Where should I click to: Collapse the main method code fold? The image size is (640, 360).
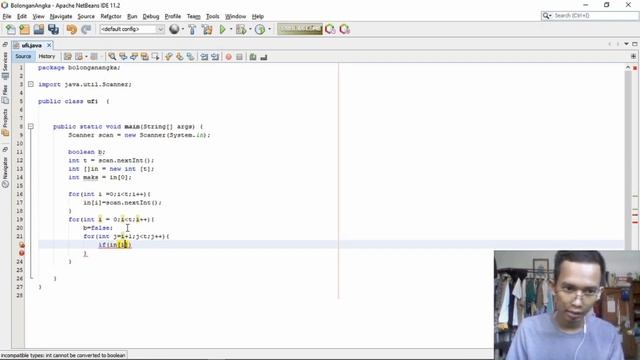pos(31,127)
